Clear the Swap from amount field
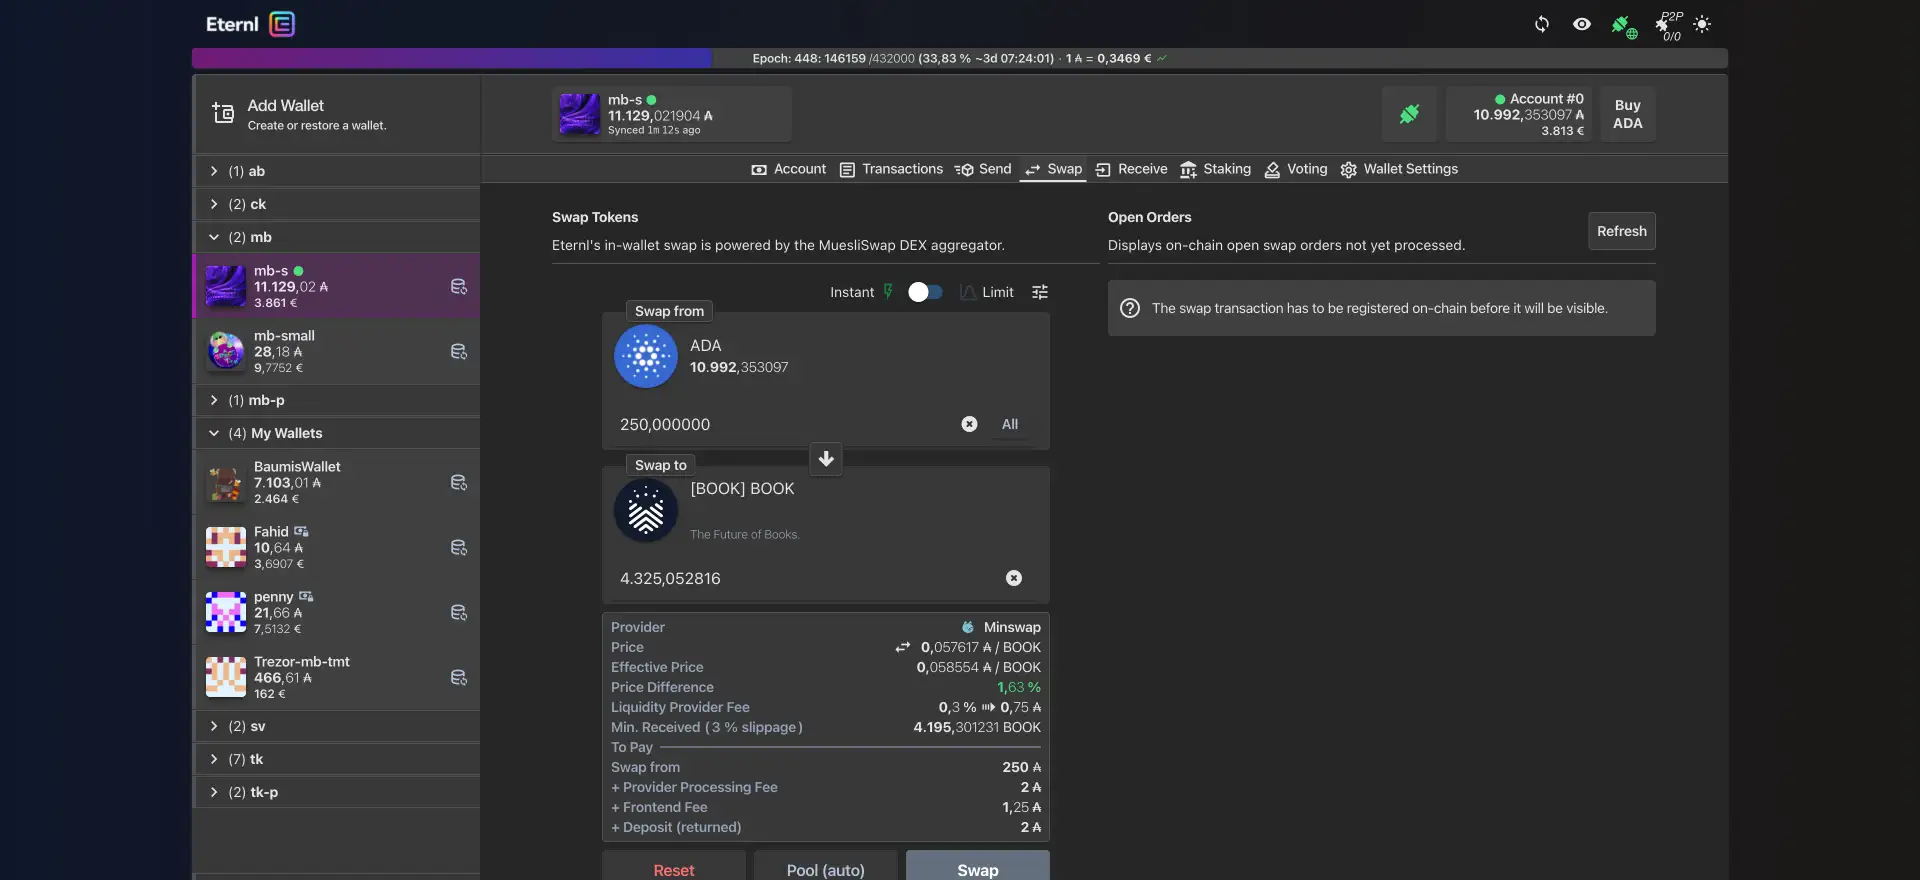Image resolution: width=1920 pixels, height=880 pixels. (969, 424)
